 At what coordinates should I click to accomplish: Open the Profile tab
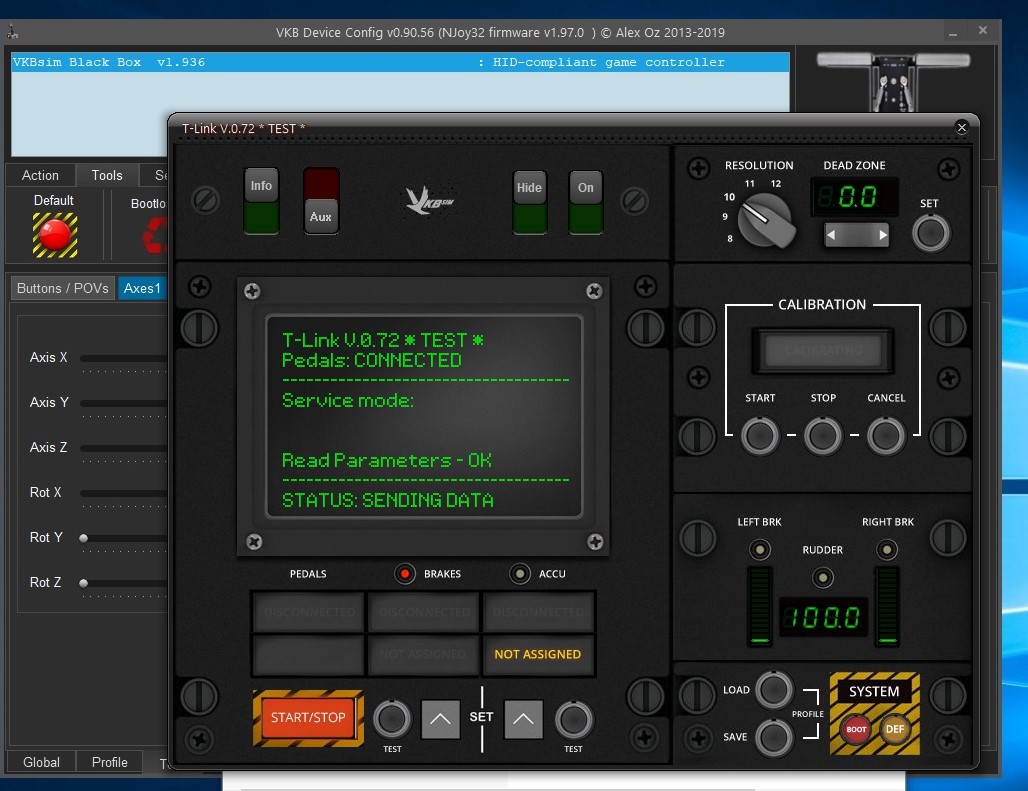pos(109,762)
